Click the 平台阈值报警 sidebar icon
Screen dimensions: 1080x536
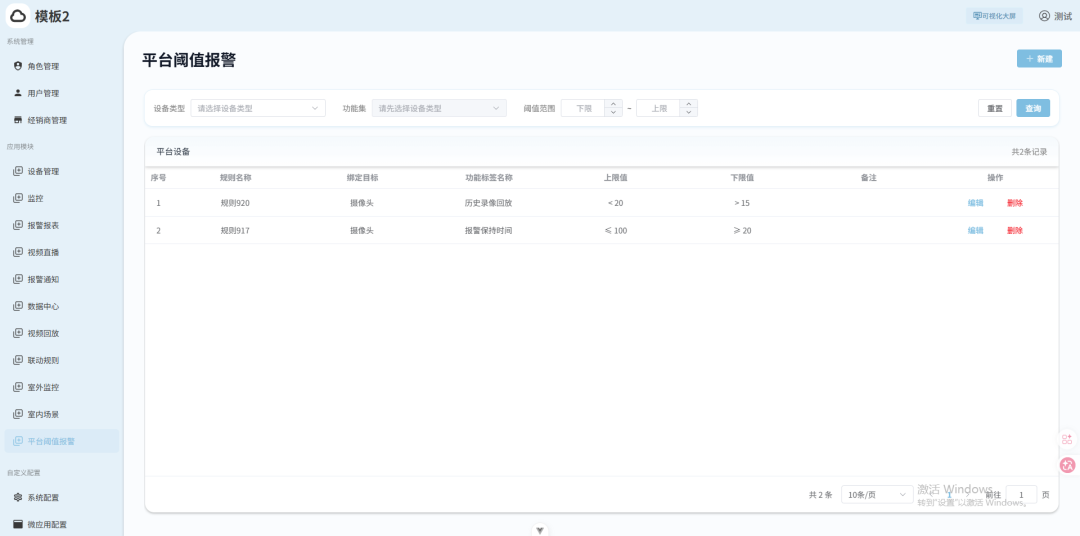[18, 441]
